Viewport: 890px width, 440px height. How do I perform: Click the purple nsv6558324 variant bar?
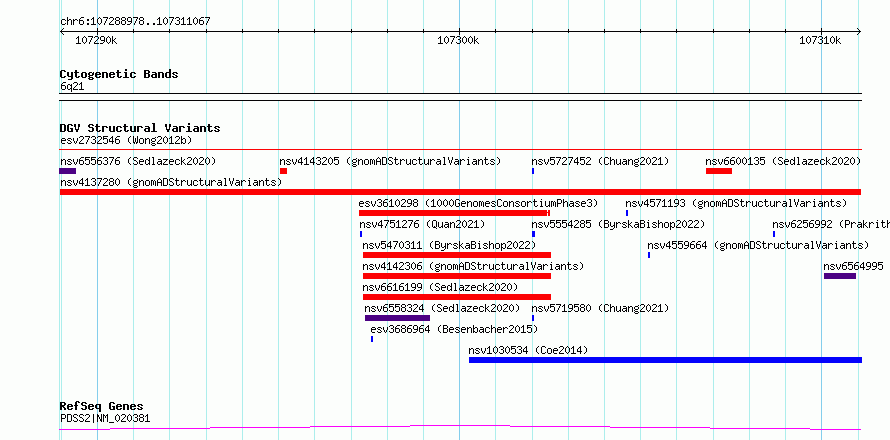(x=397, y=318)
